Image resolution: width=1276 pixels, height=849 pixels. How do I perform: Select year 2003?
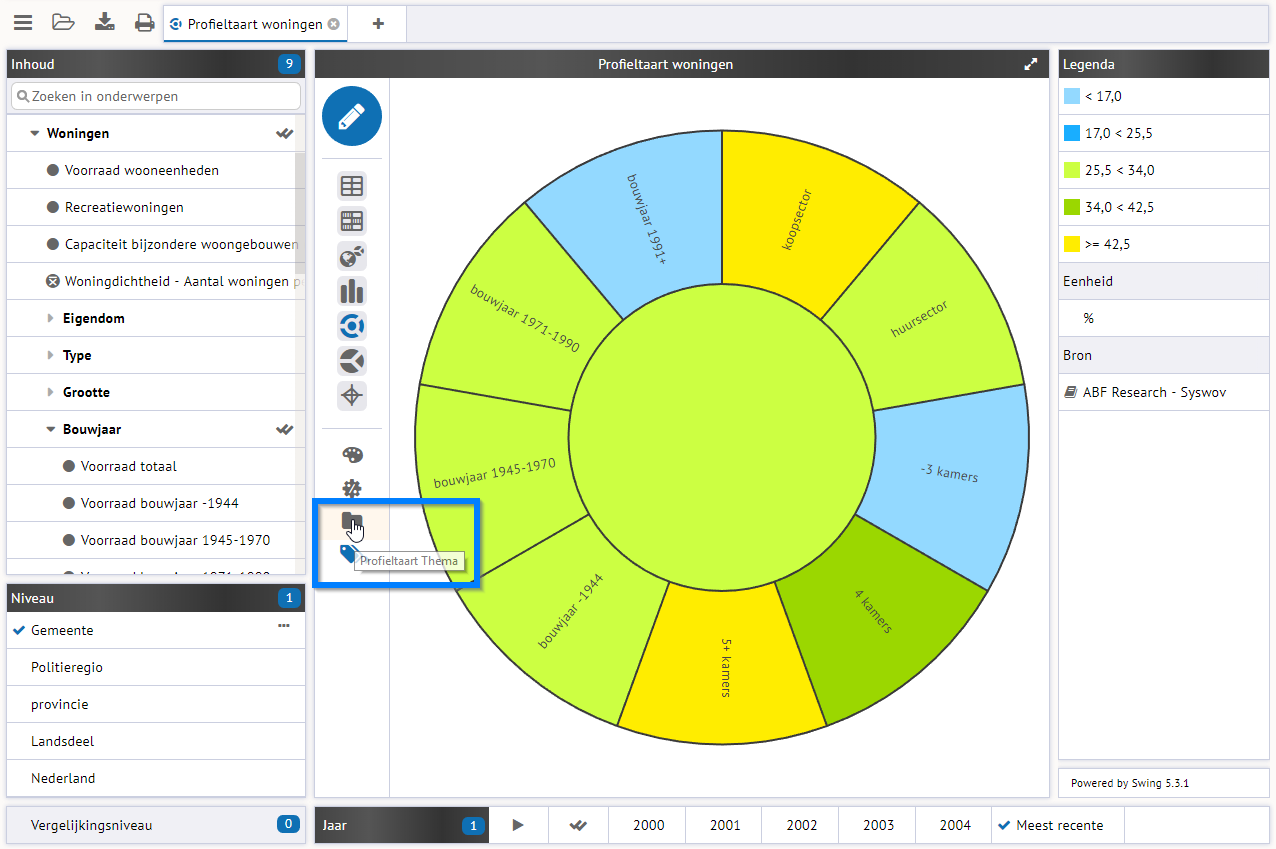coord(878,825)
